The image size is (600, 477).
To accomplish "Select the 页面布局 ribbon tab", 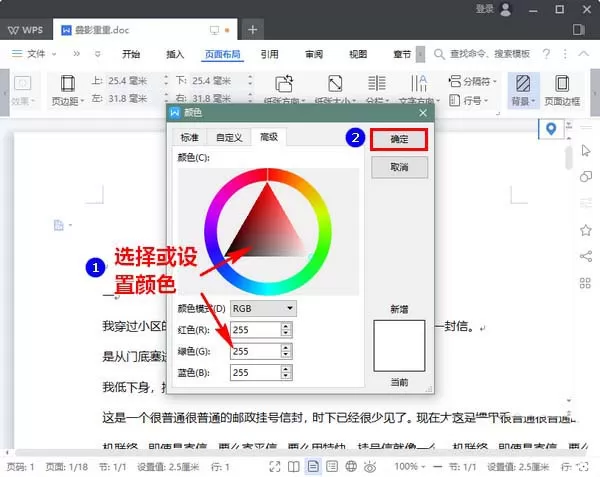I will pos(222,54).
